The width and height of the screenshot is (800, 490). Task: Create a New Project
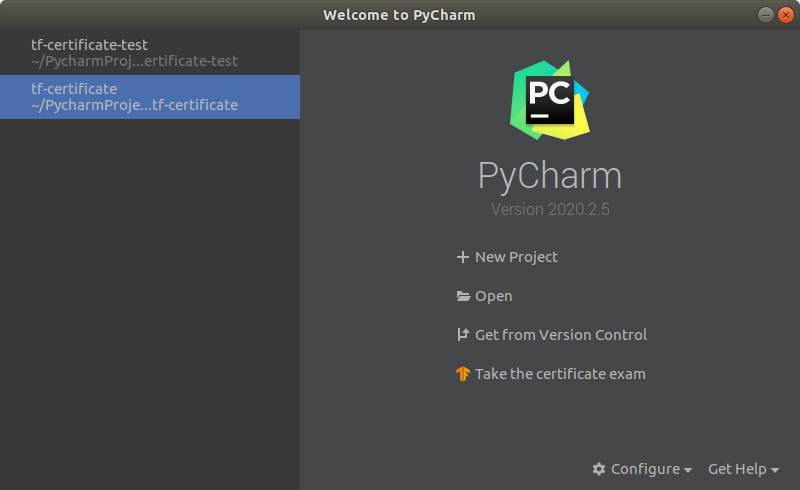(x=516, y=257)
